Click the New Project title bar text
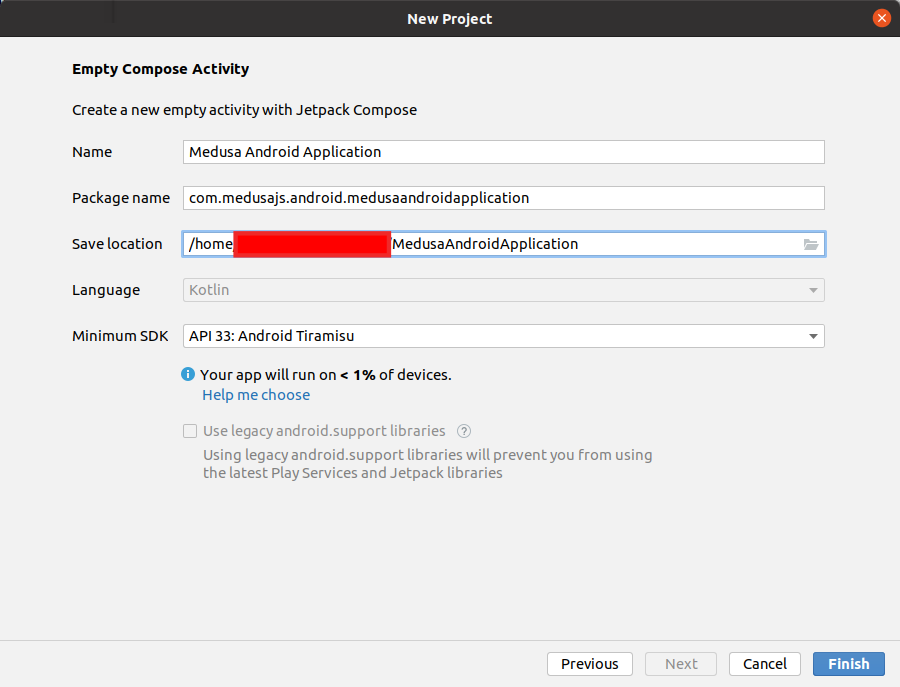The height and width of the screenshot is (687, 900). click(449, 19)
